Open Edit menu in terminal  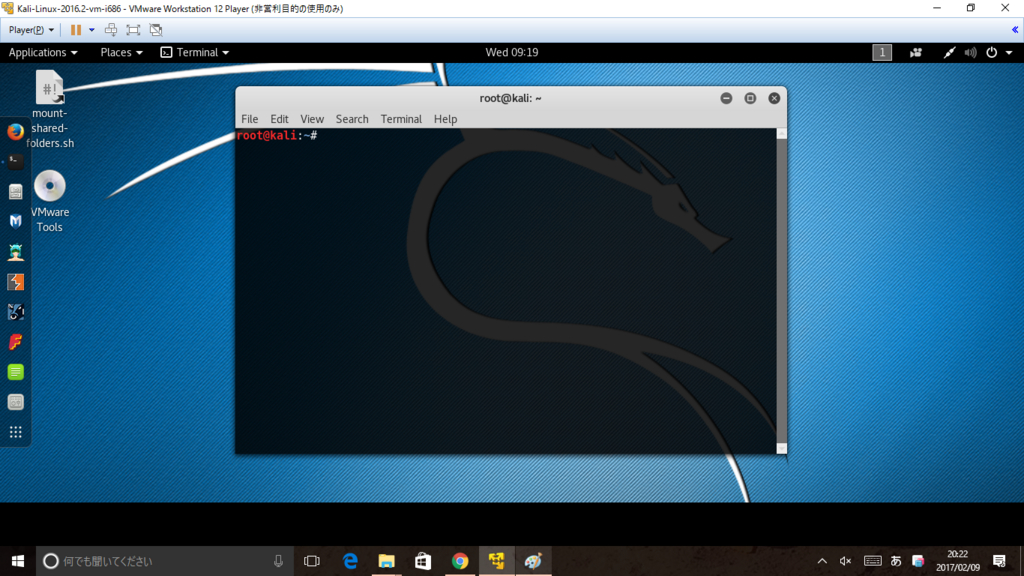[279, 119]
